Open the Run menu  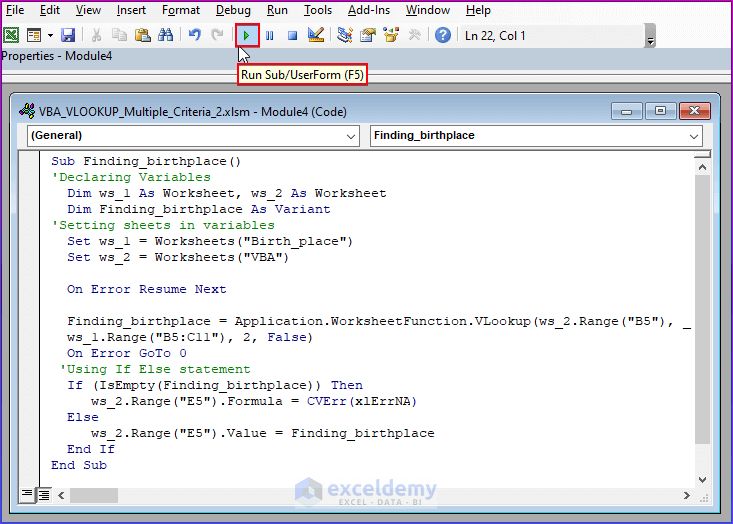tap(277, 10)
